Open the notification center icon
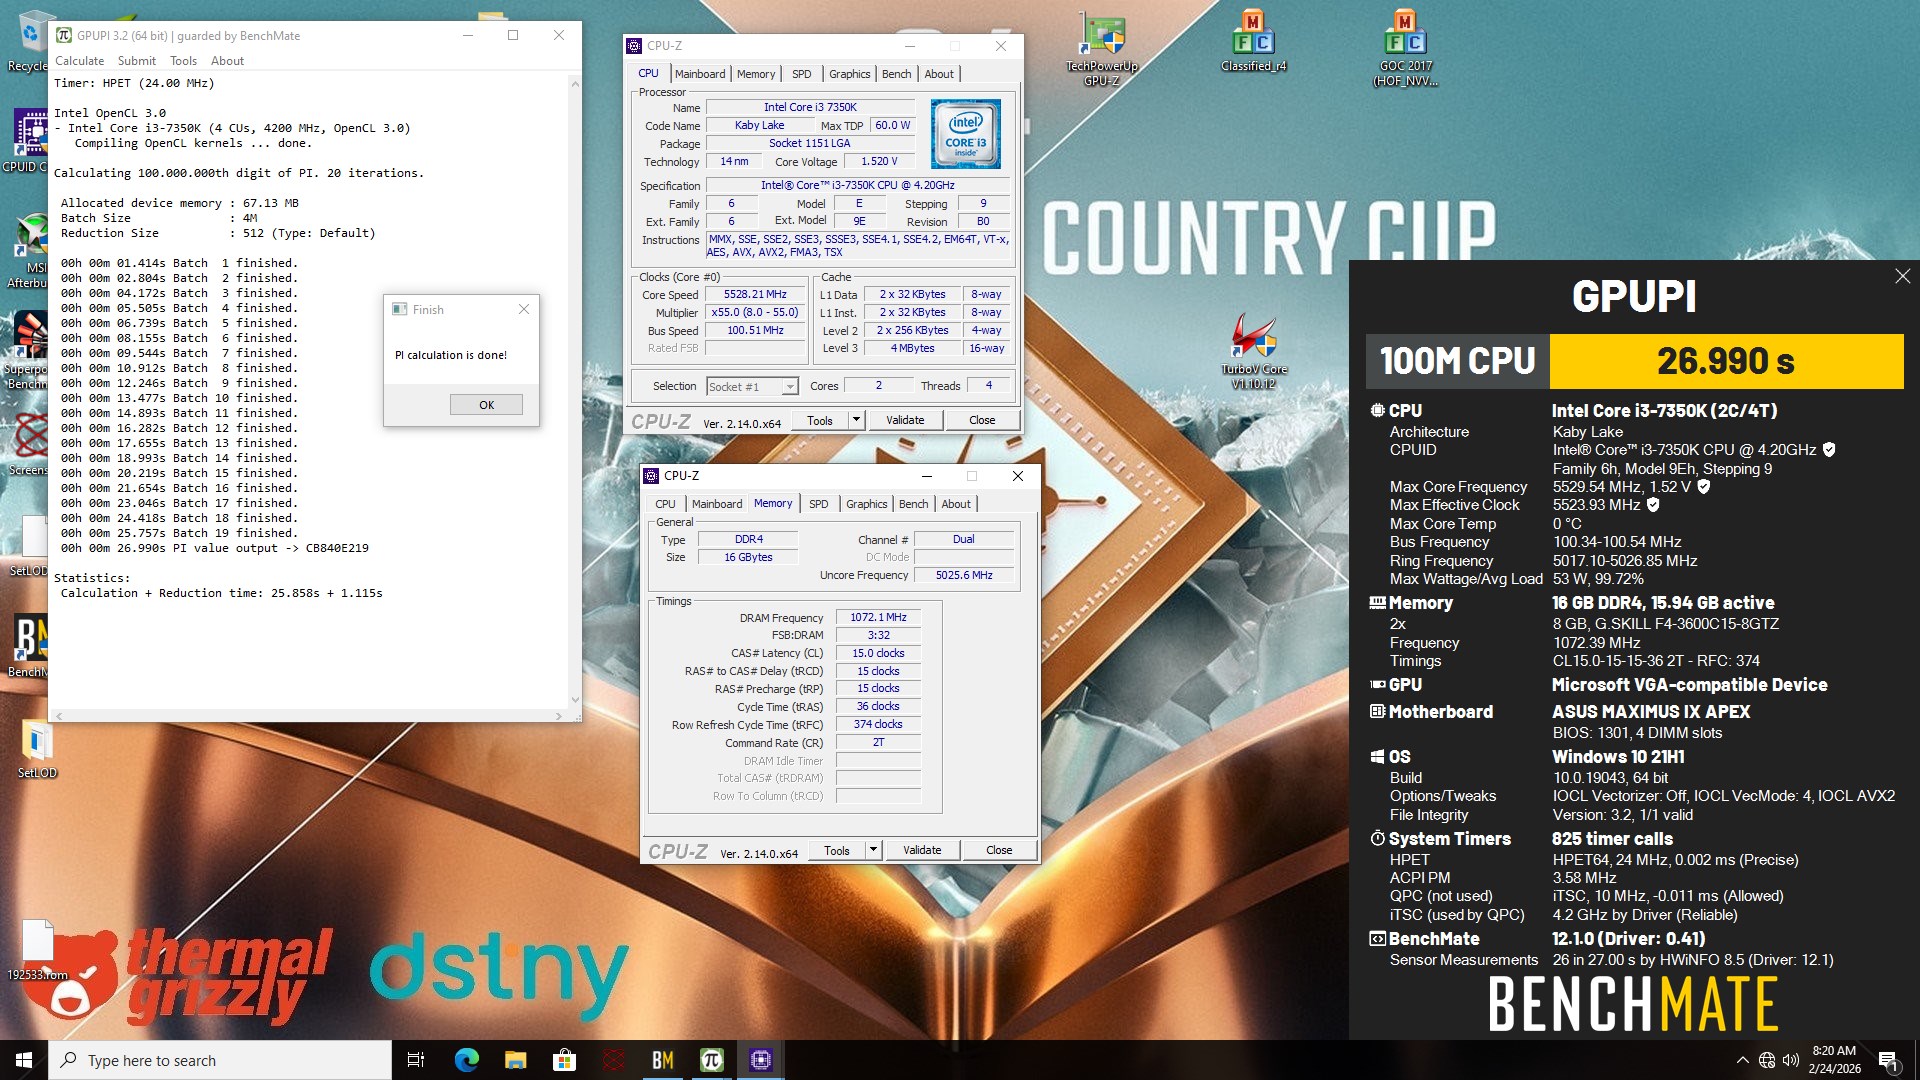1920x1080 pixels. (1888, 1060)
